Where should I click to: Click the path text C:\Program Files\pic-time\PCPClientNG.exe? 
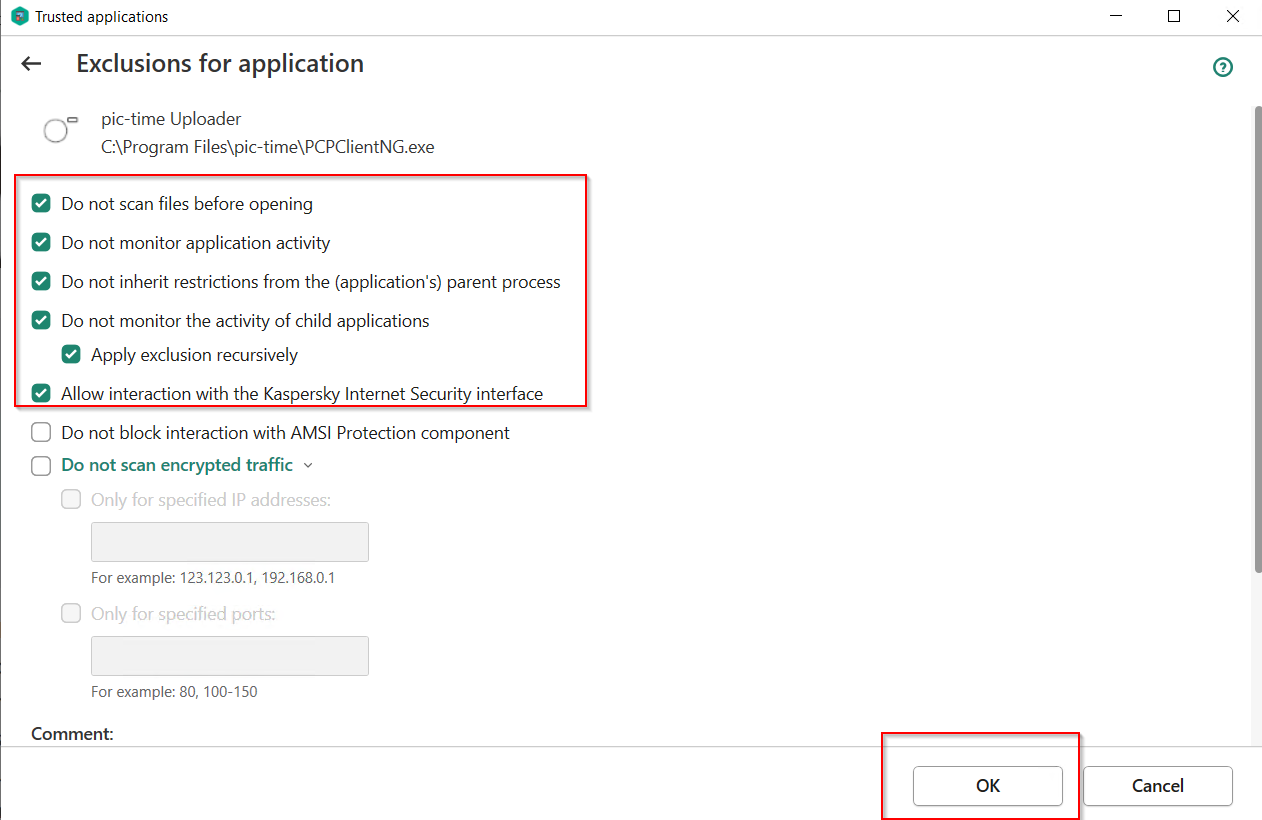pyautogui.click(x=268, y=147)
